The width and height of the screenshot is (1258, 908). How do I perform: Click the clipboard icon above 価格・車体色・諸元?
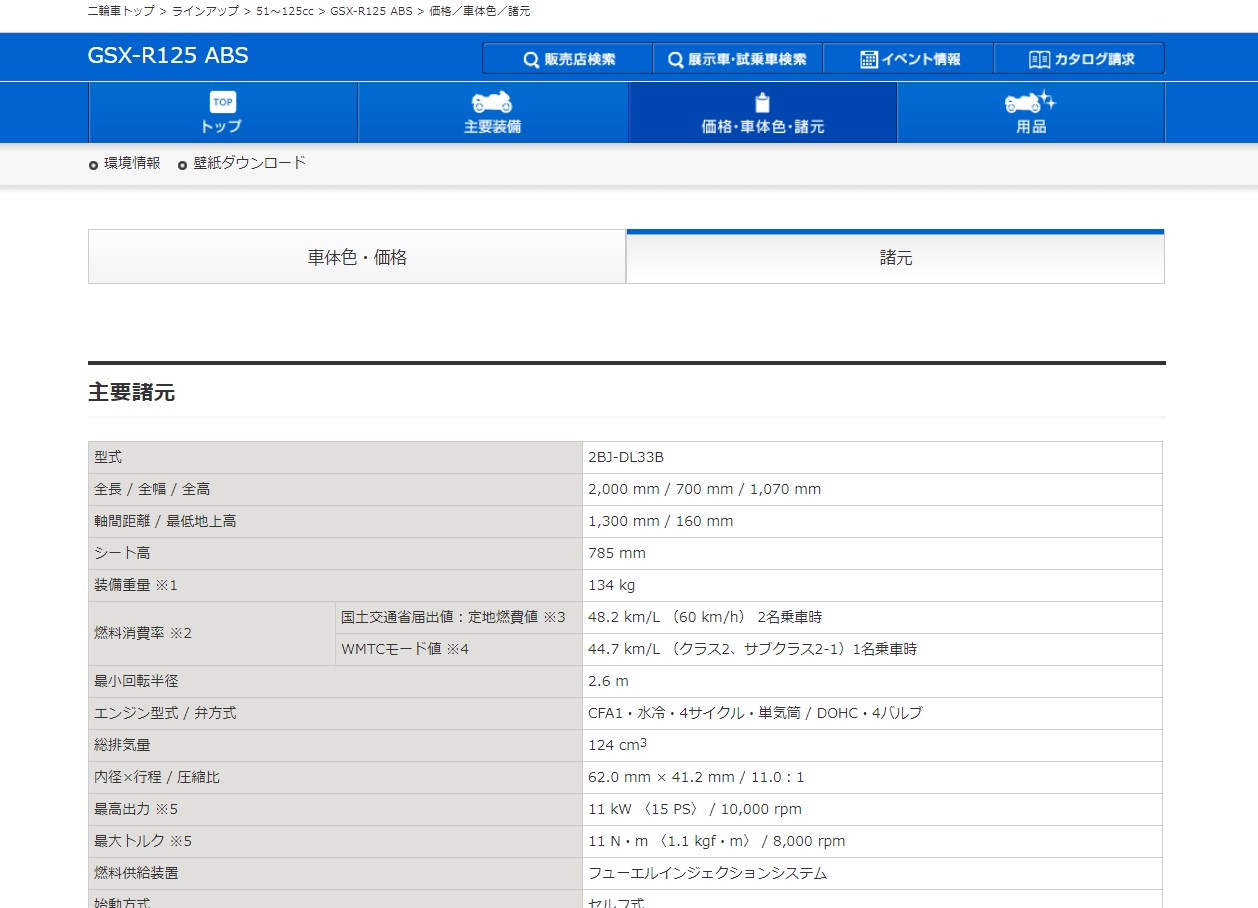762,103
